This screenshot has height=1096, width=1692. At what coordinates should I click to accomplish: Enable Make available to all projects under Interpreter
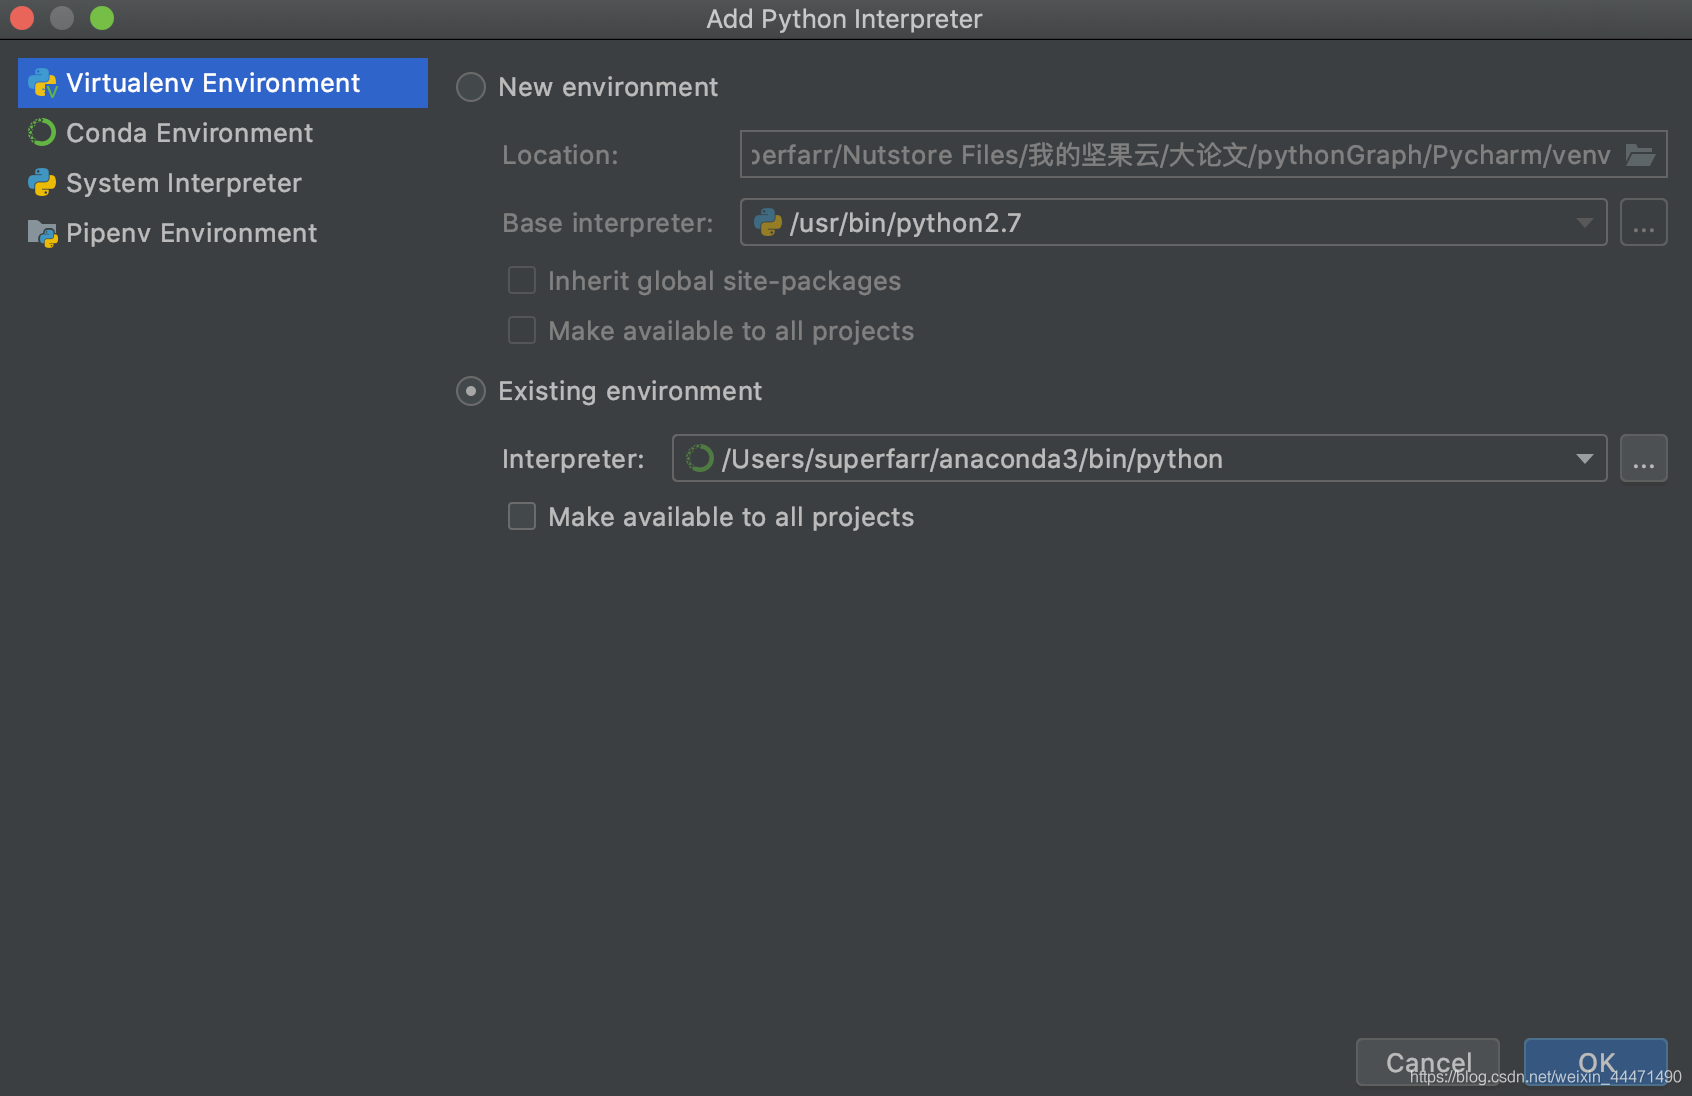pos(522,516)
